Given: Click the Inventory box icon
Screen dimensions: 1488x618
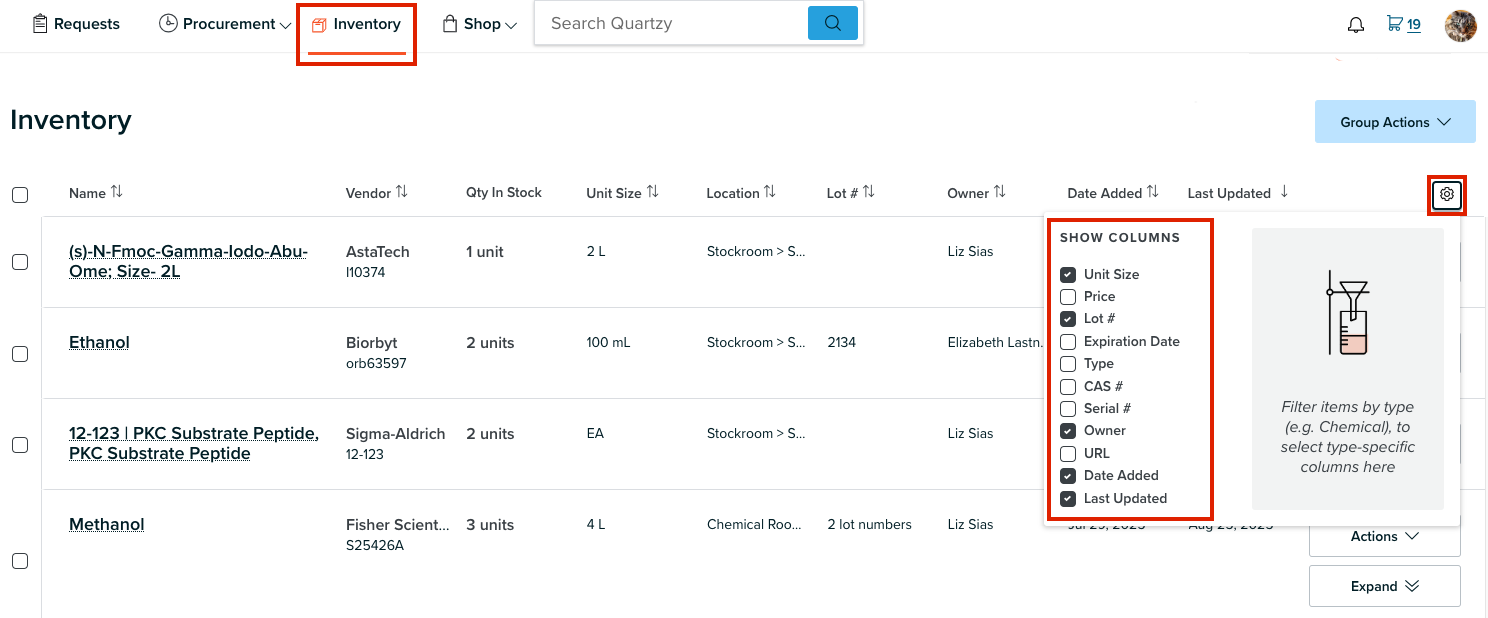Looking at the screenshot, I should pos(319,24).
